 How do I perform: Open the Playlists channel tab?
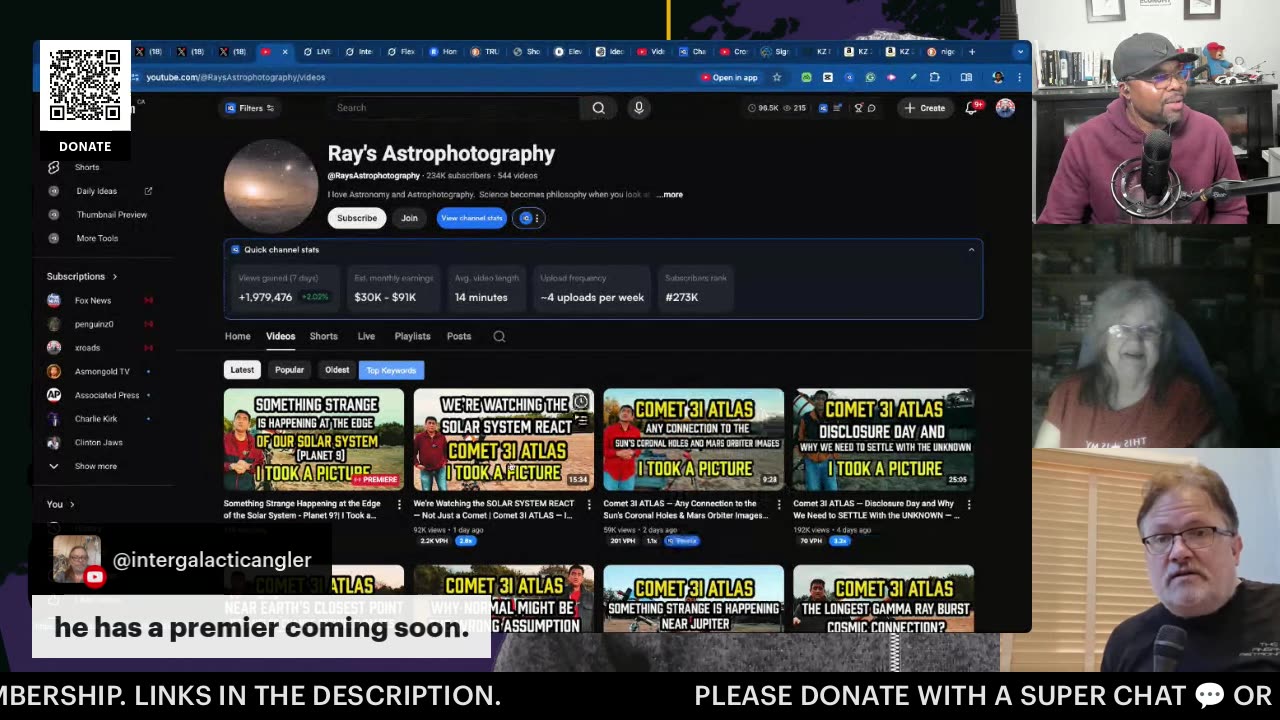click(412, 337)
